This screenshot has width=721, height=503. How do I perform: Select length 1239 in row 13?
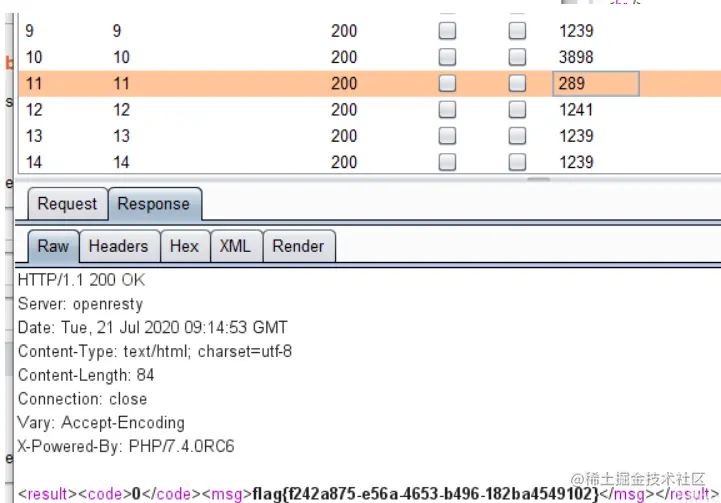click(576, 136)
